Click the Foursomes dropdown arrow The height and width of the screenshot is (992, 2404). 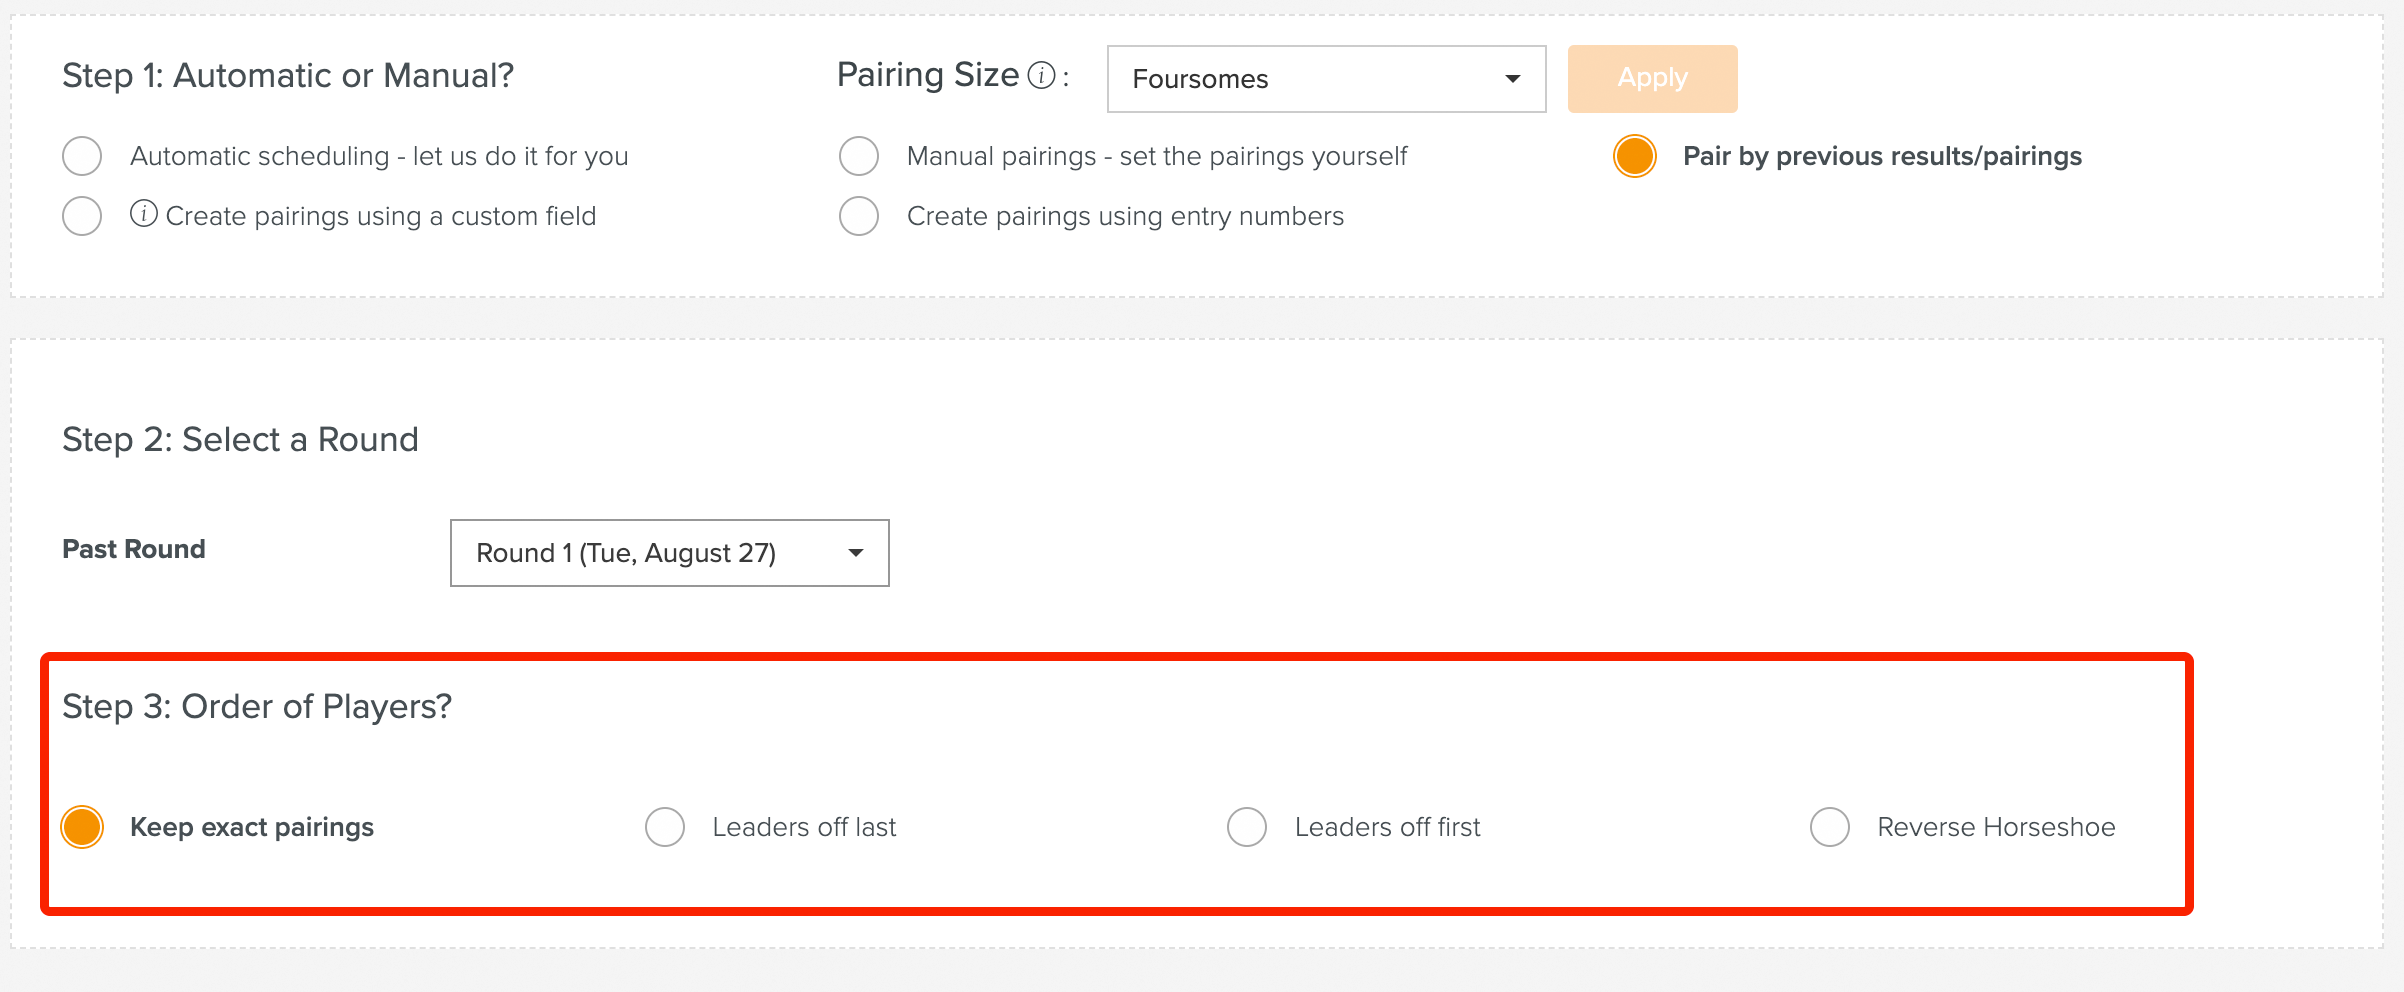[x=1513, y=79]
